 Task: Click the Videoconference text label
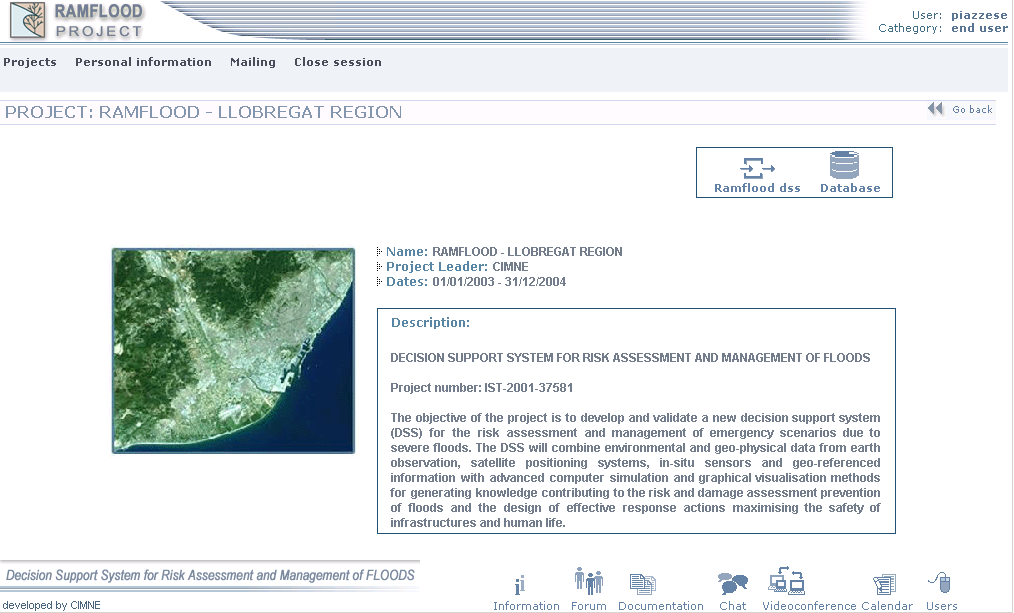809,606
